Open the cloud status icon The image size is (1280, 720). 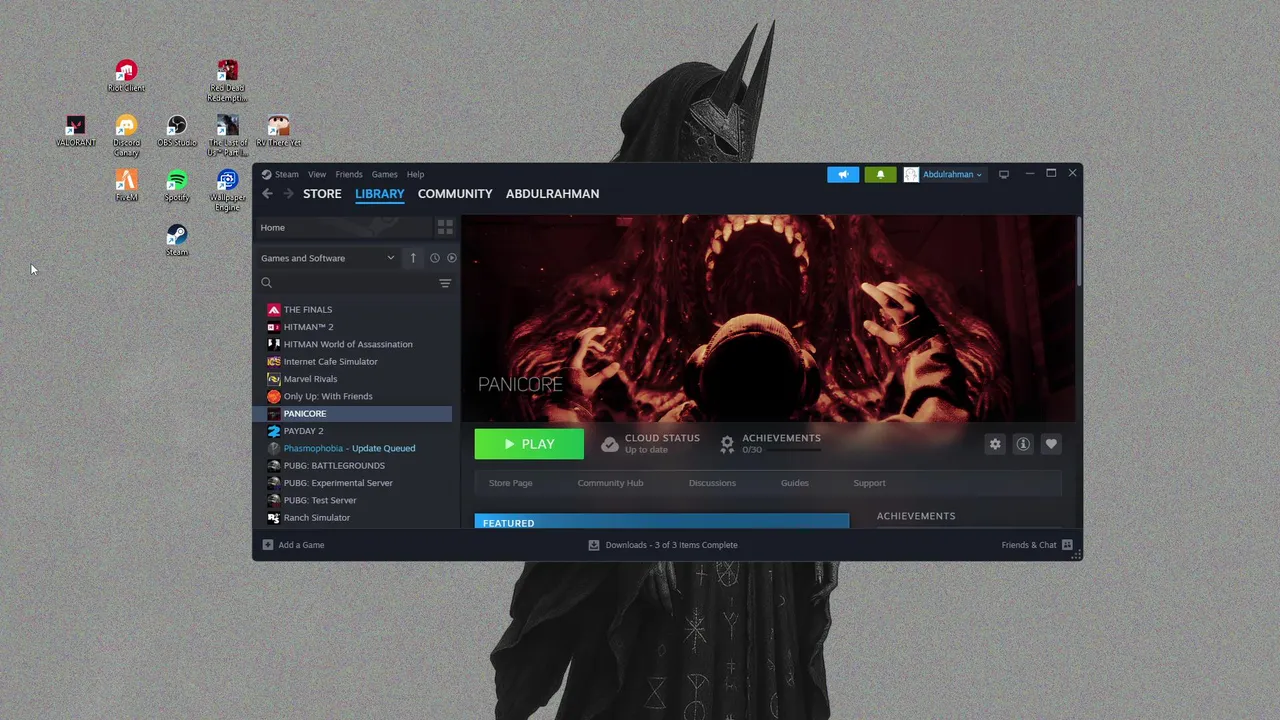coord(610,444)
